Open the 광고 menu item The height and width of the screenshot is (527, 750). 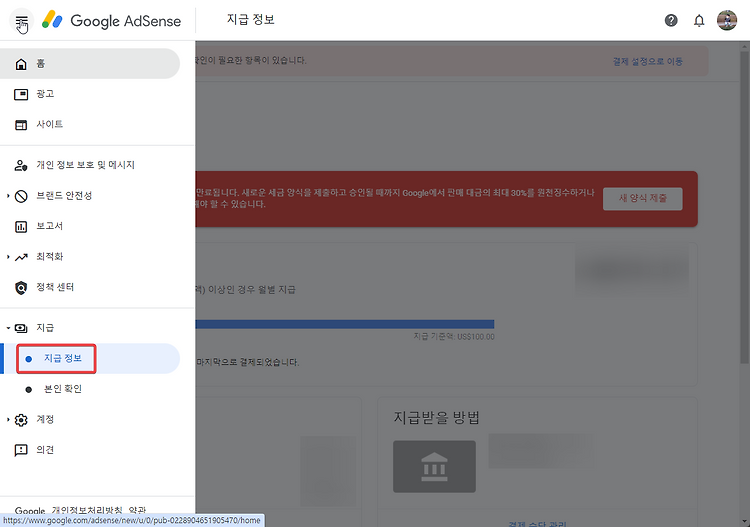pos(90,94)
